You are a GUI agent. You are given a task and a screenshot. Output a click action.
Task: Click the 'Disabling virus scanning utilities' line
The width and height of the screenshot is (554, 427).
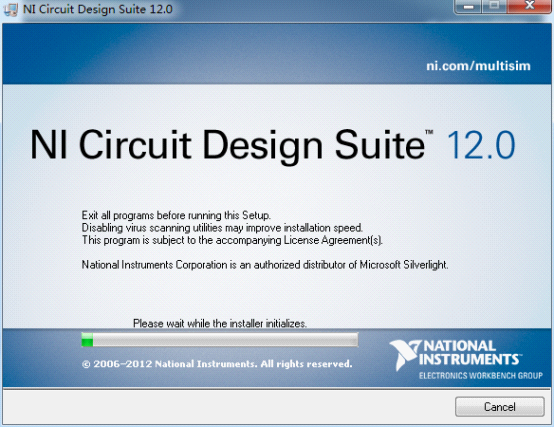[x=222, y=228]
